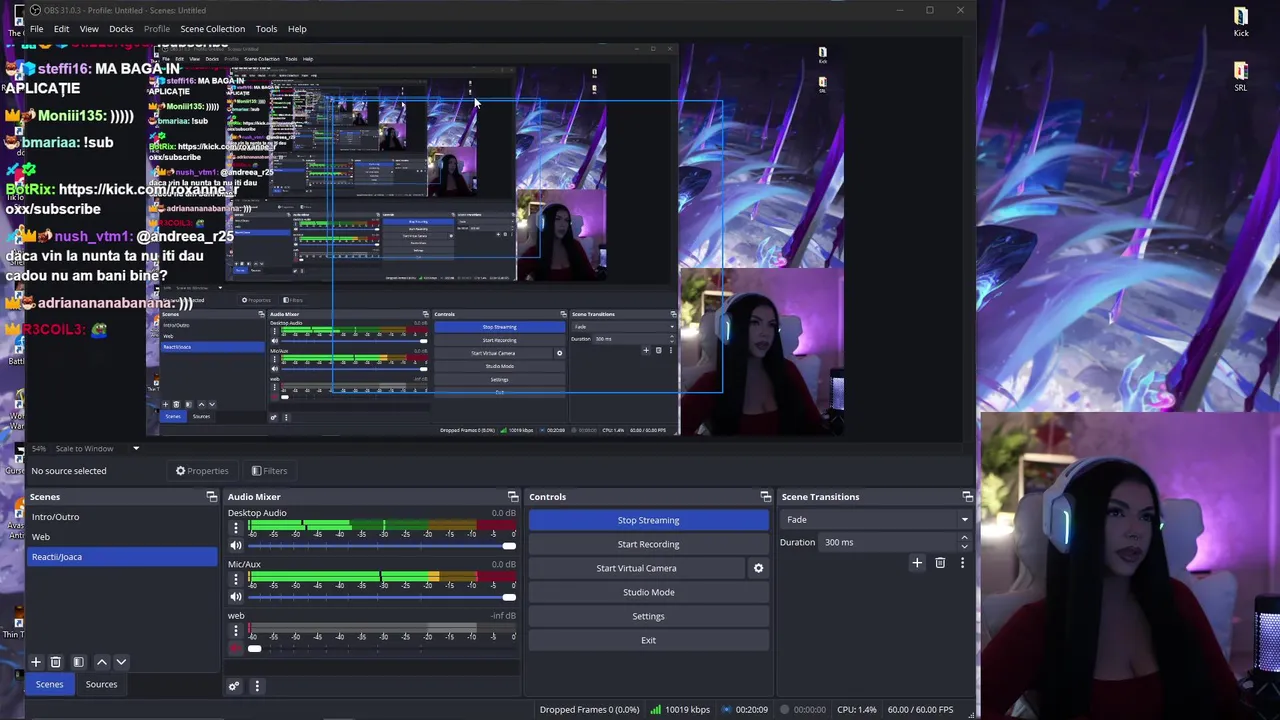Image resolution: width=1280 pixels, height=720 pixels.
Task: Undock the Scenes panel via float icon
Action: (211, 497)
